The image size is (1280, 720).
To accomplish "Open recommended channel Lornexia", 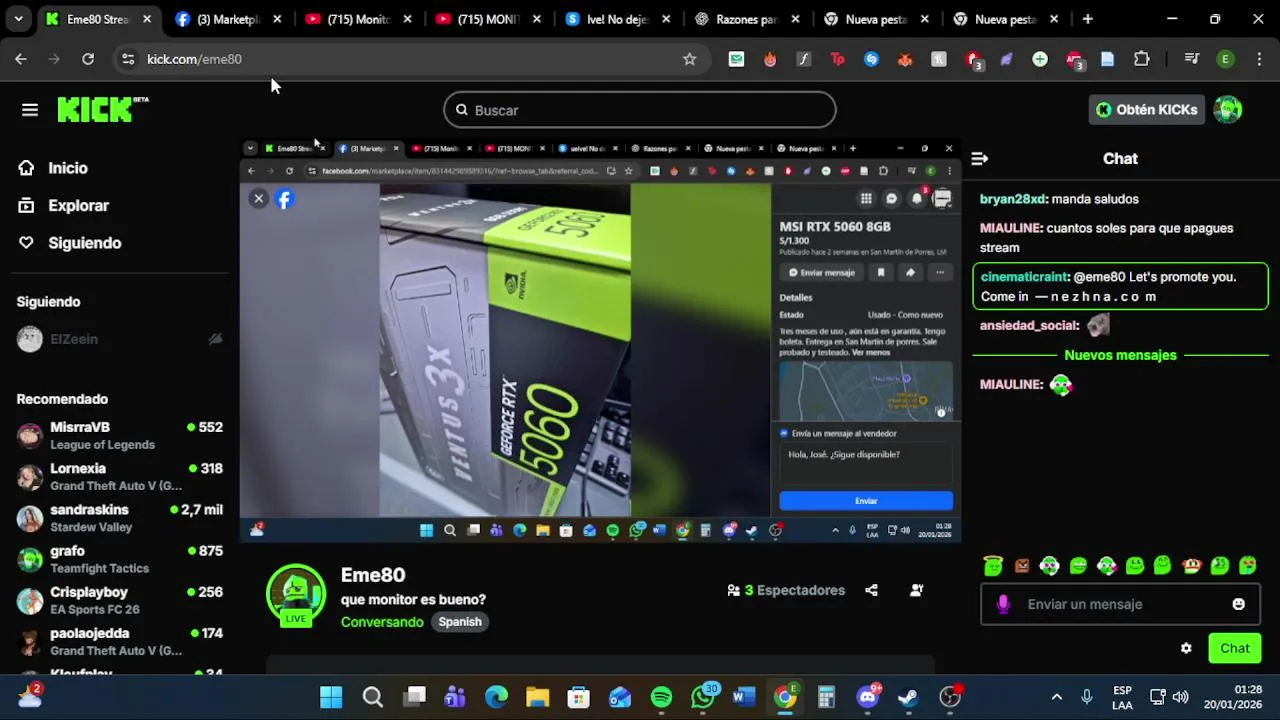I will tap(120, 476).
